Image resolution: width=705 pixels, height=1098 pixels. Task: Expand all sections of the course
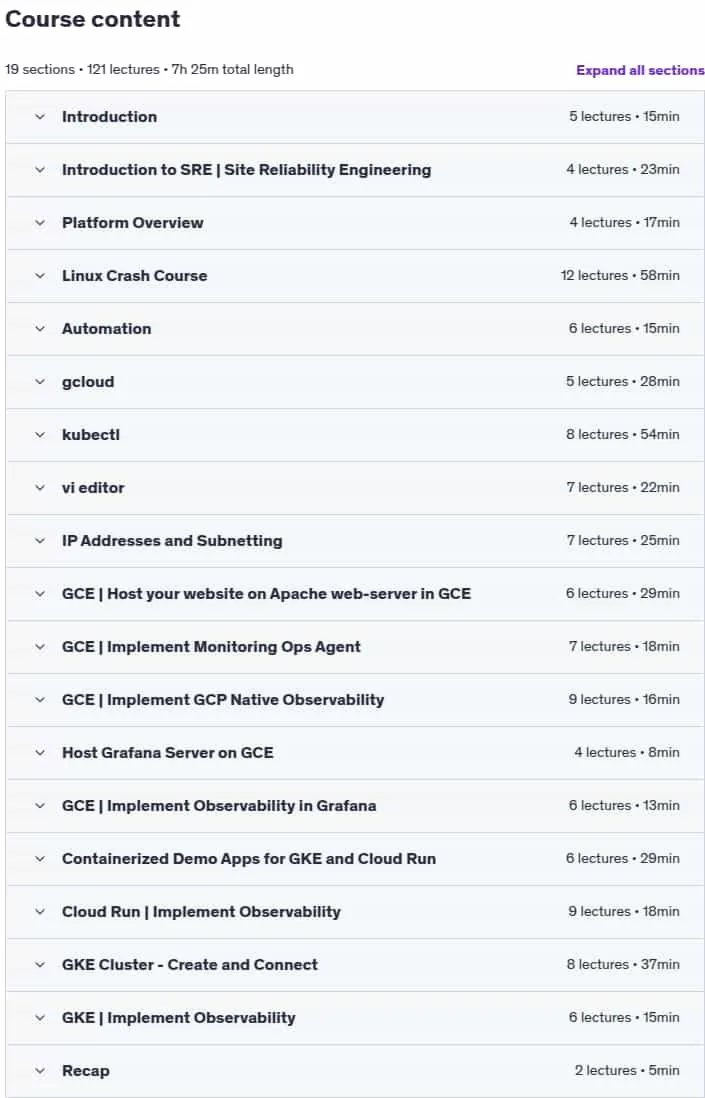pyautogui.click(x=640, y=70)
